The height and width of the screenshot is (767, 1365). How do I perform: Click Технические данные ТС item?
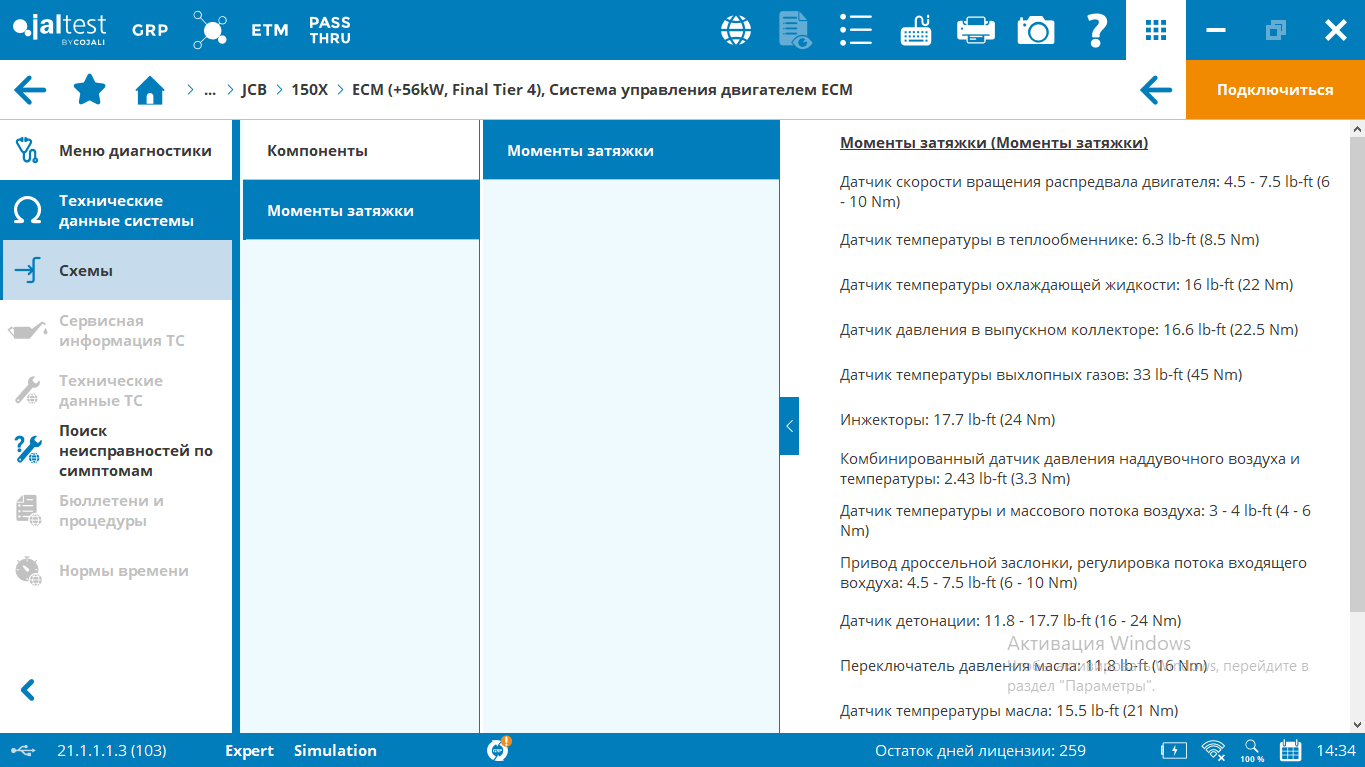tap(116, 391)
